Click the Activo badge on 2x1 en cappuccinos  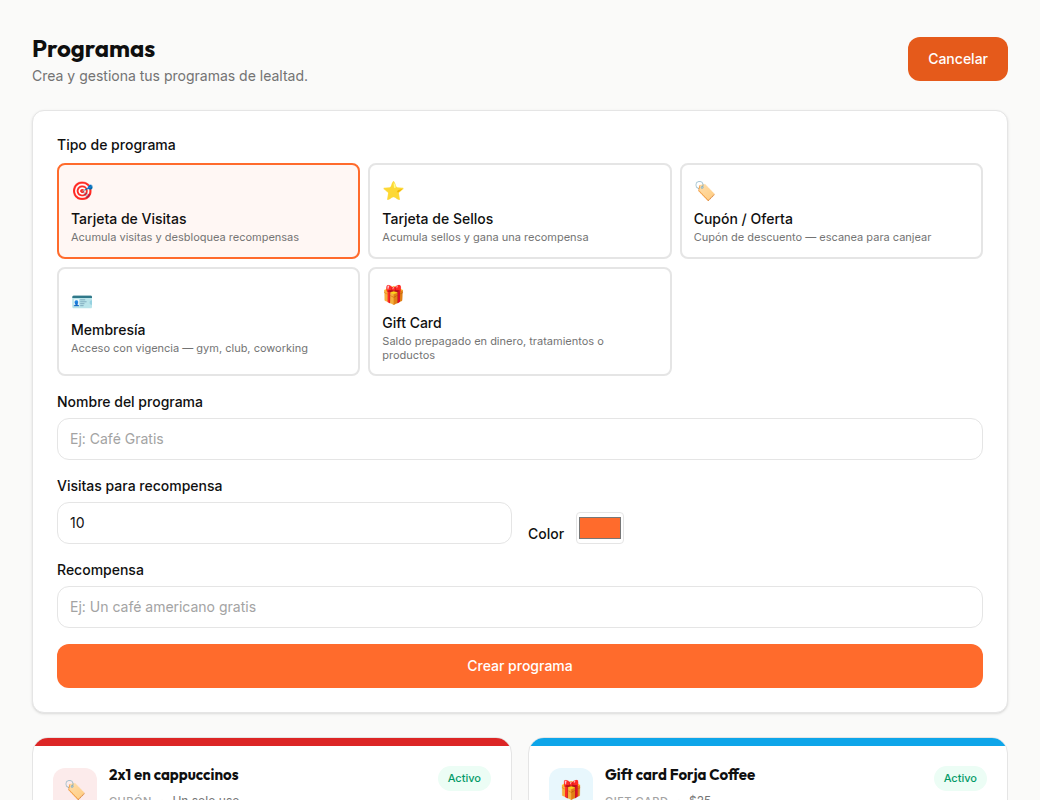(x=464, y=778)
